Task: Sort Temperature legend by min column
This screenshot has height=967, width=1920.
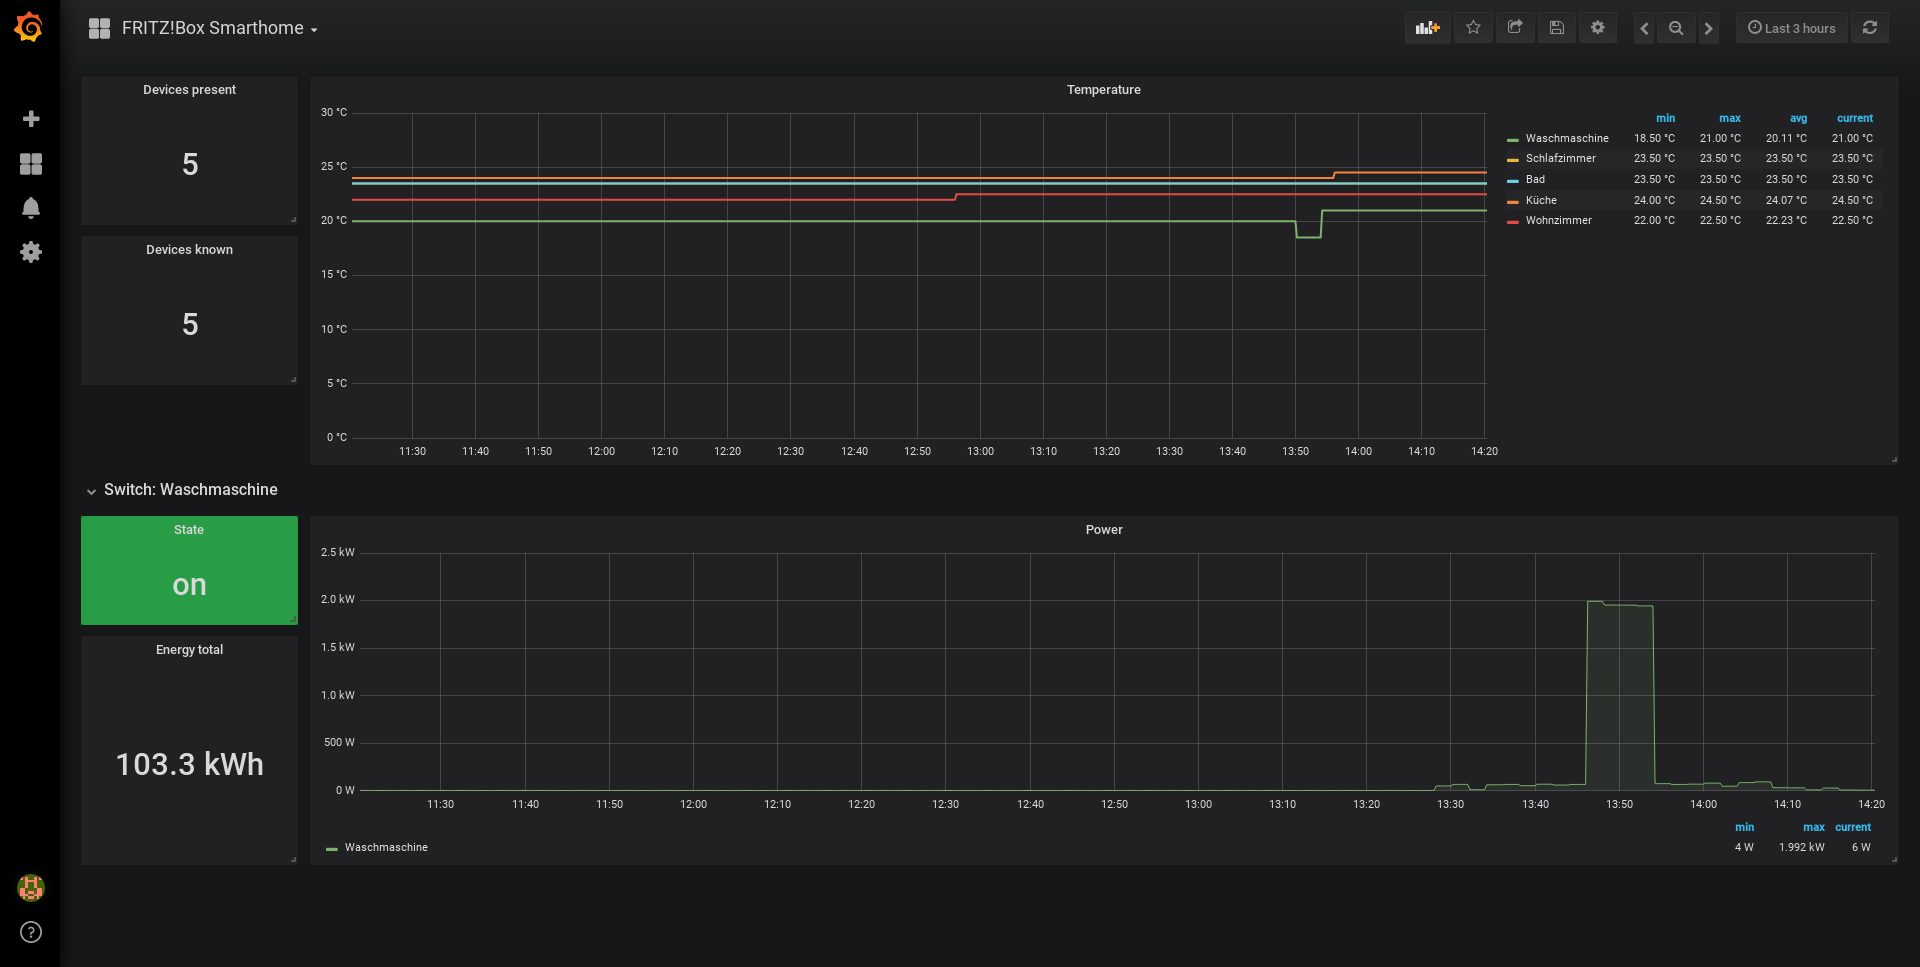Action: [1665, 118]
